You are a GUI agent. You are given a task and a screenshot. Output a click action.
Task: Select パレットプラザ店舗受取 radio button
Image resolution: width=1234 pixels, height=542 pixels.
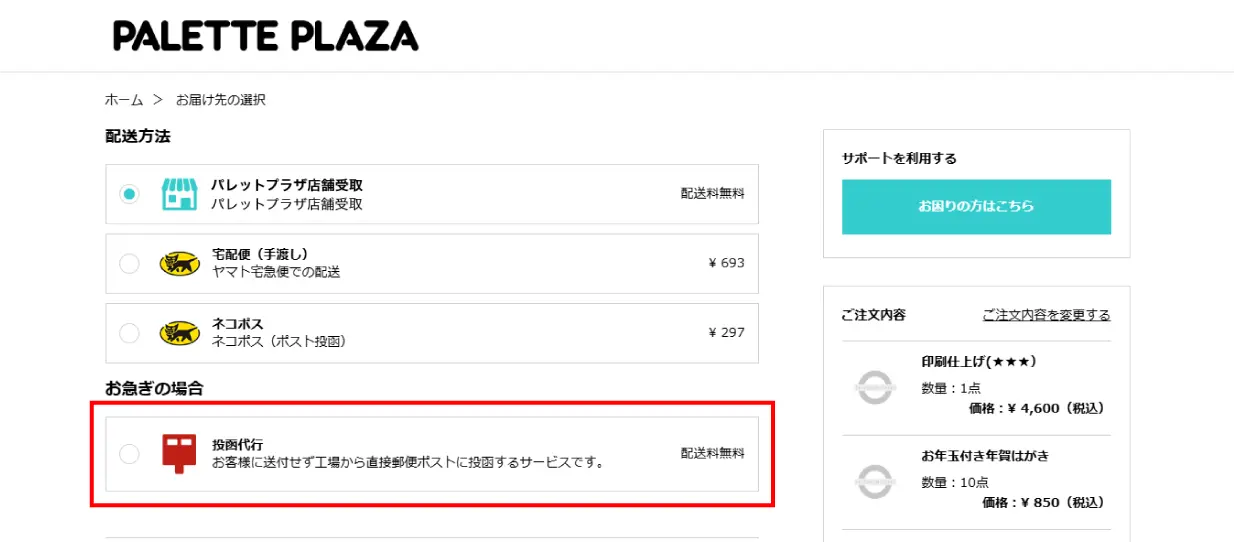[x=130, y=194]
